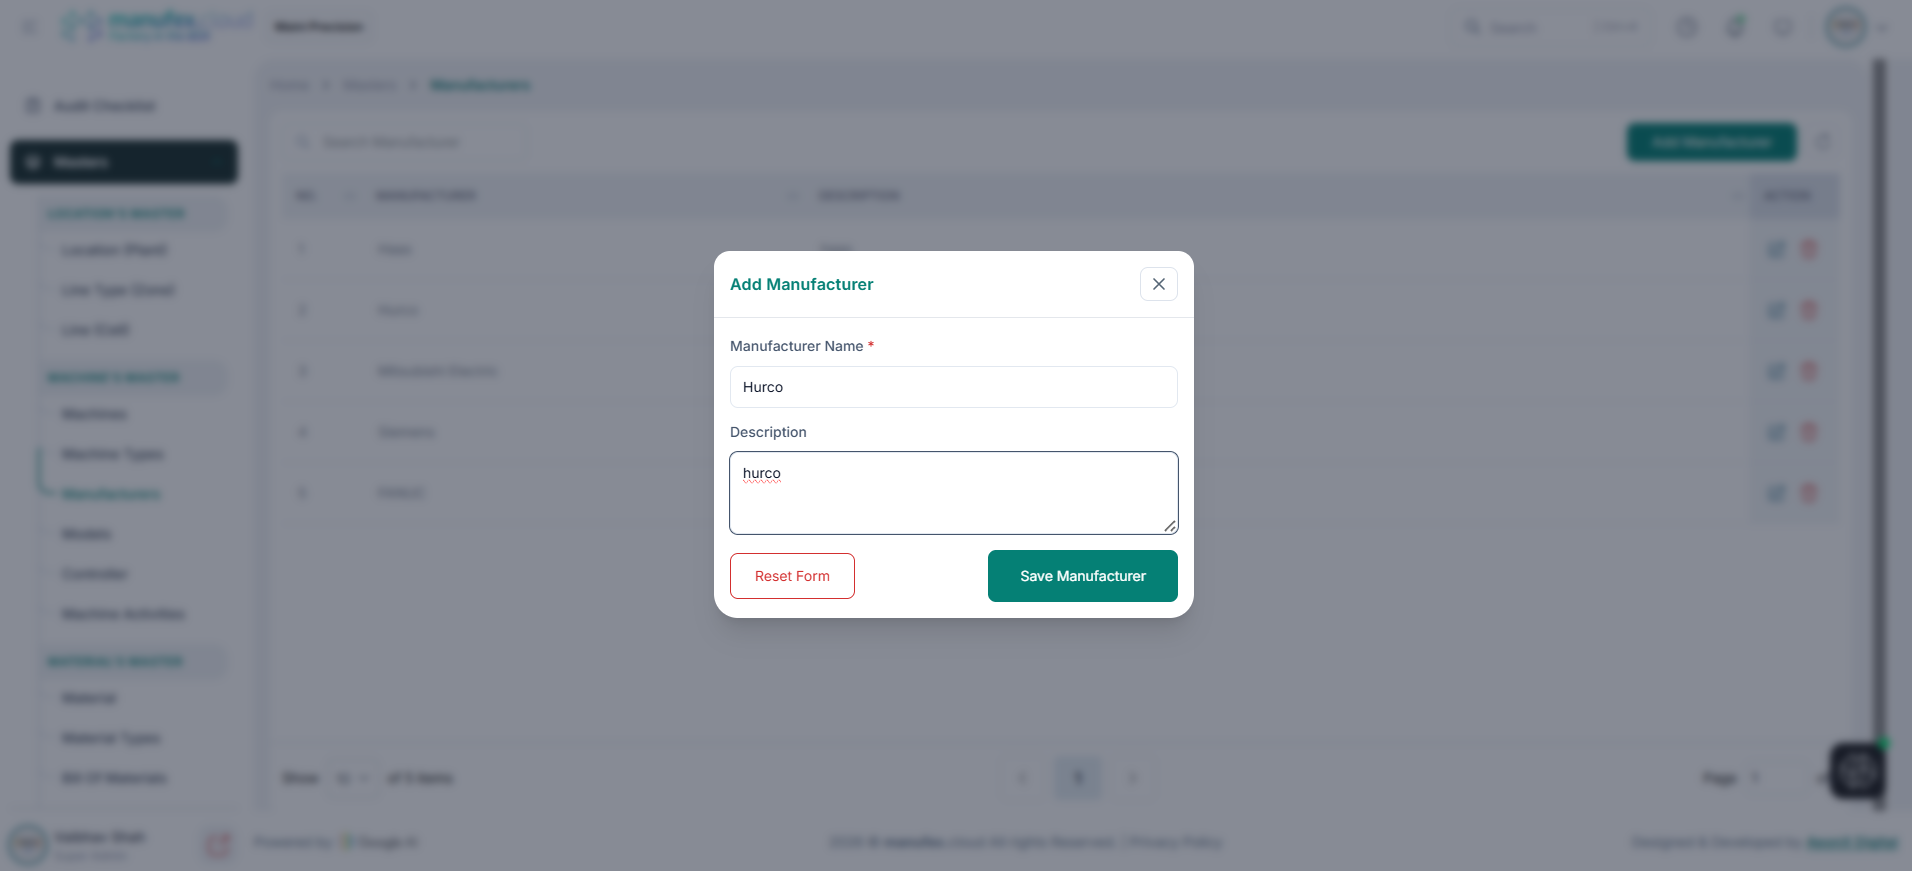
Task: Click the edit icon in the first row
Action: pos(1776,249)
